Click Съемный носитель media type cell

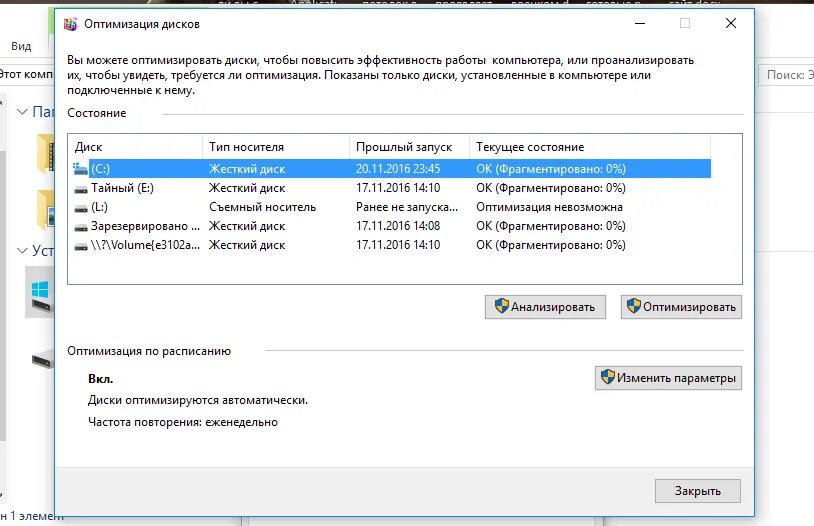pyautogui.click(x=262, y=207)
